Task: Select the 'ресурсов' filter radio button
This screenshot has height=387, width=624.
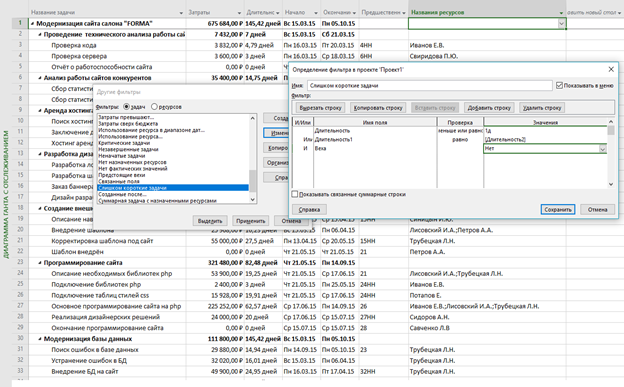Action: (x=154, y=107)
